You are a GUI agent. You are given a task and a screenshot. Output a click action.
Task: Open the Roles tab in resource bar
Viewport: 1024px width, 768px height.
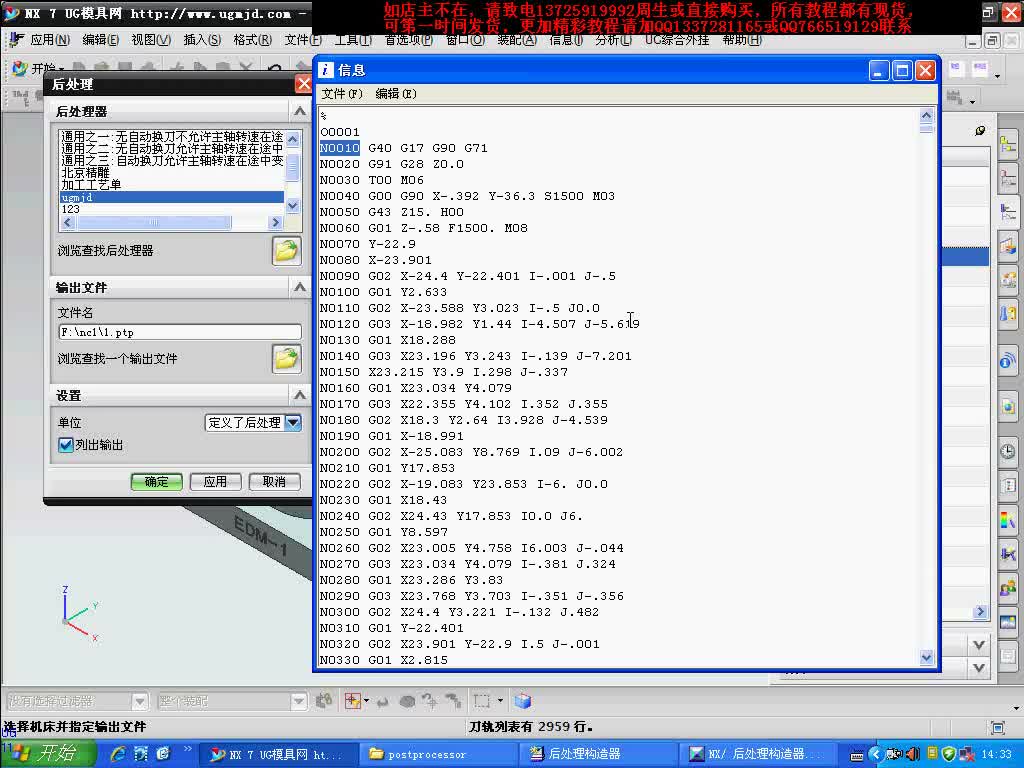coord(1008,588)
